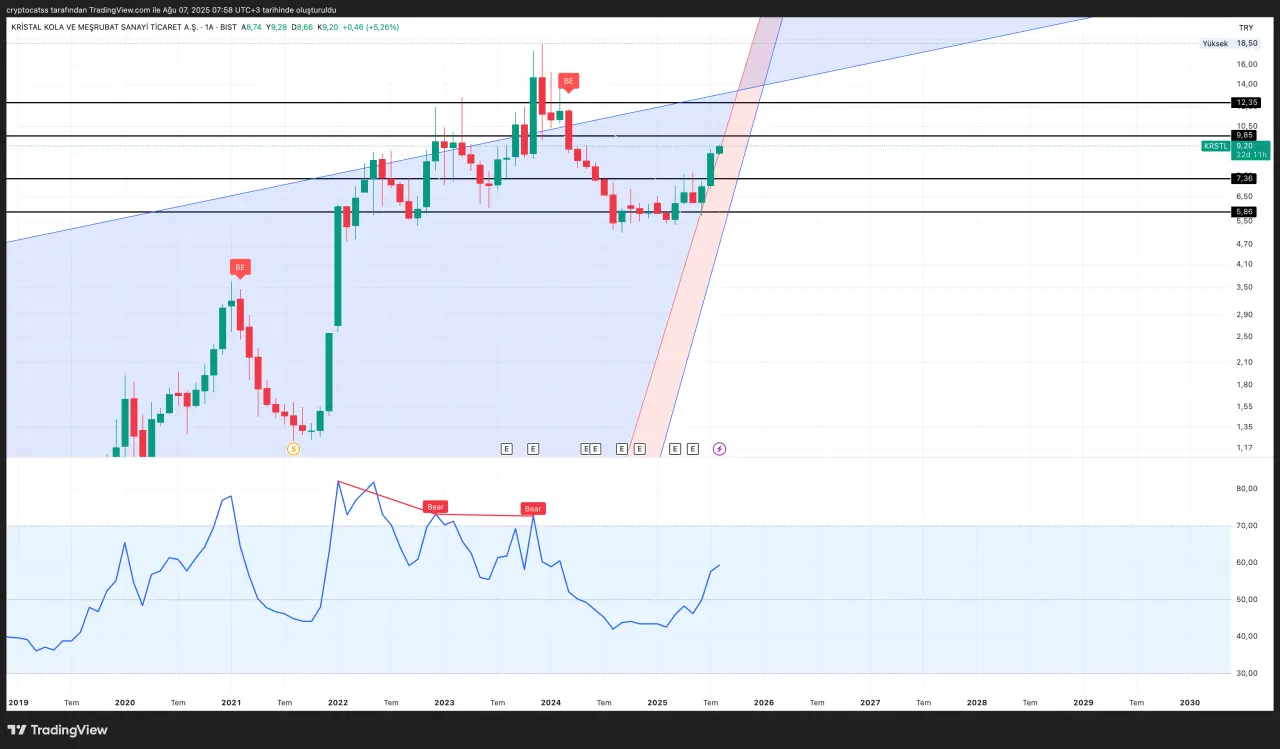Click the left Bear divergence label

436,507
